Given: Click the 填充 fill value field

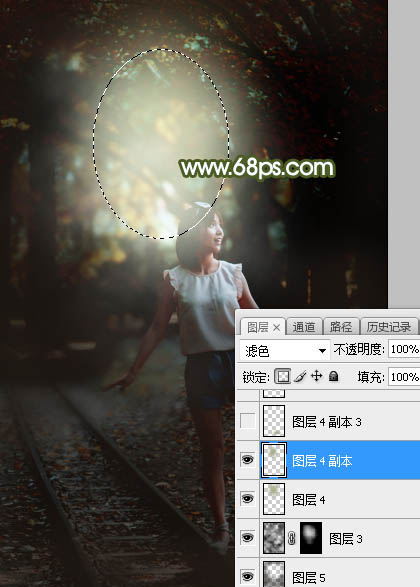Looking at the screenshot, I should click(x=404, y=377).
